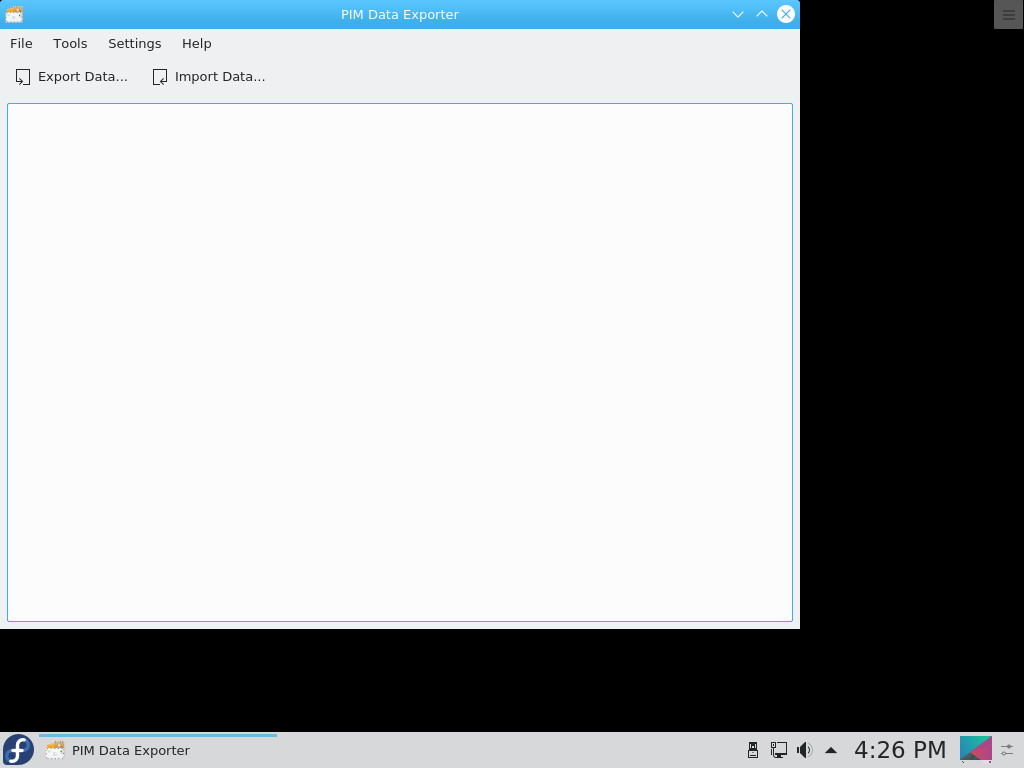Open the desktop toolbox hamburger menu
The image size is (1024, 768).
point(1008,14)
